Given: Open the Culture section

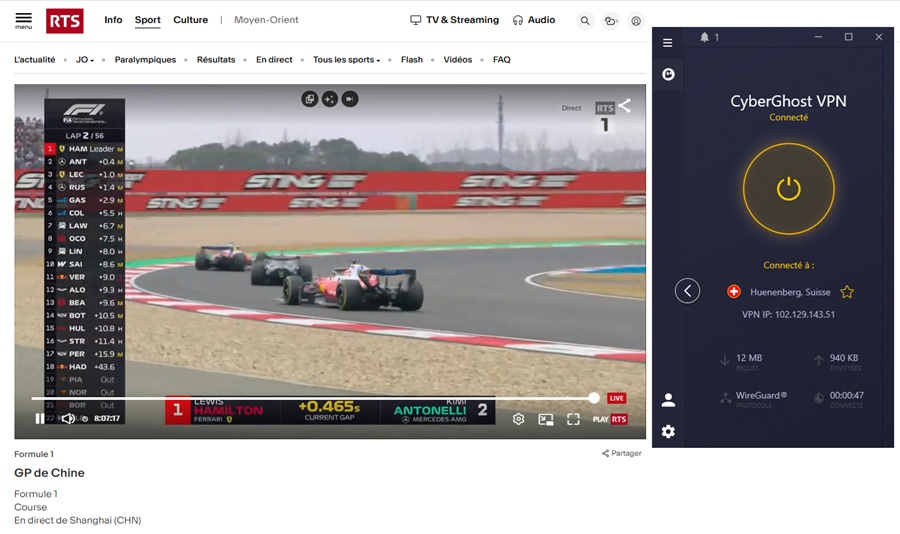Looking at the screenshot, I should click(191, 20).
